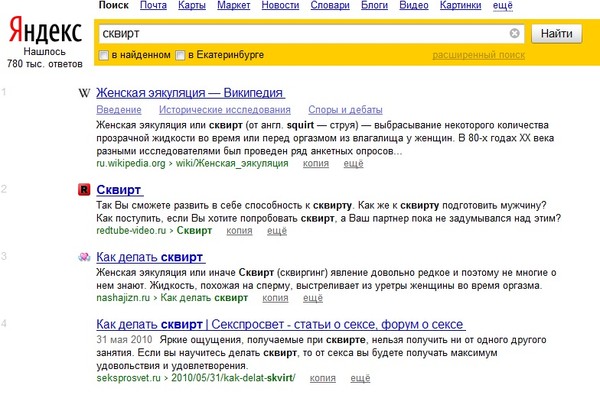The width and height of the screenshot is (600, 395).
Task: Click the Wikipedia favicon of the first result
Action: click(84, 93)
